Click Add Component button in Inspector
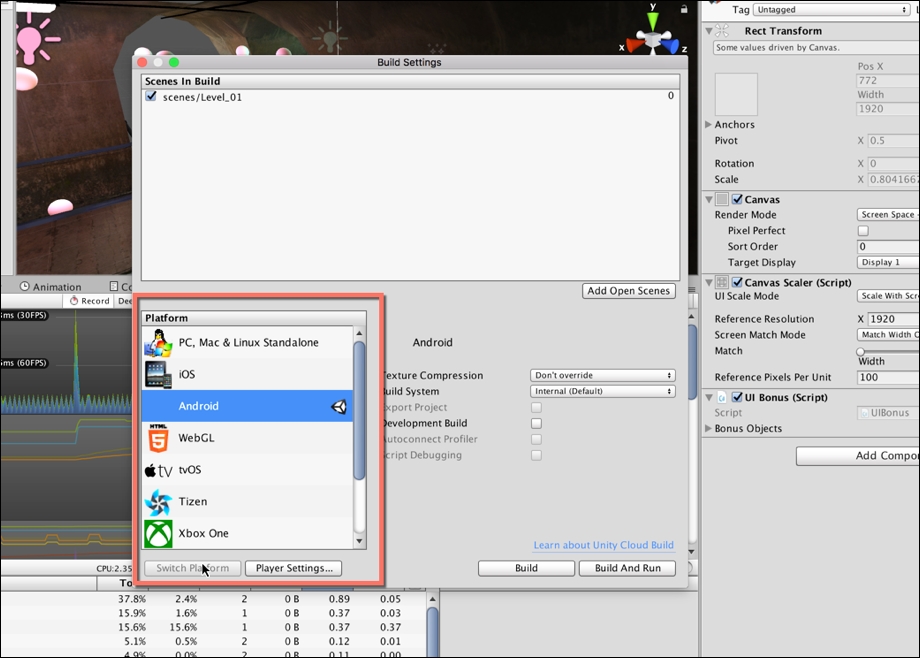Image resolution: width=920 pixels, height=658 pixels. pyautogui.click(x=858, y=455)
